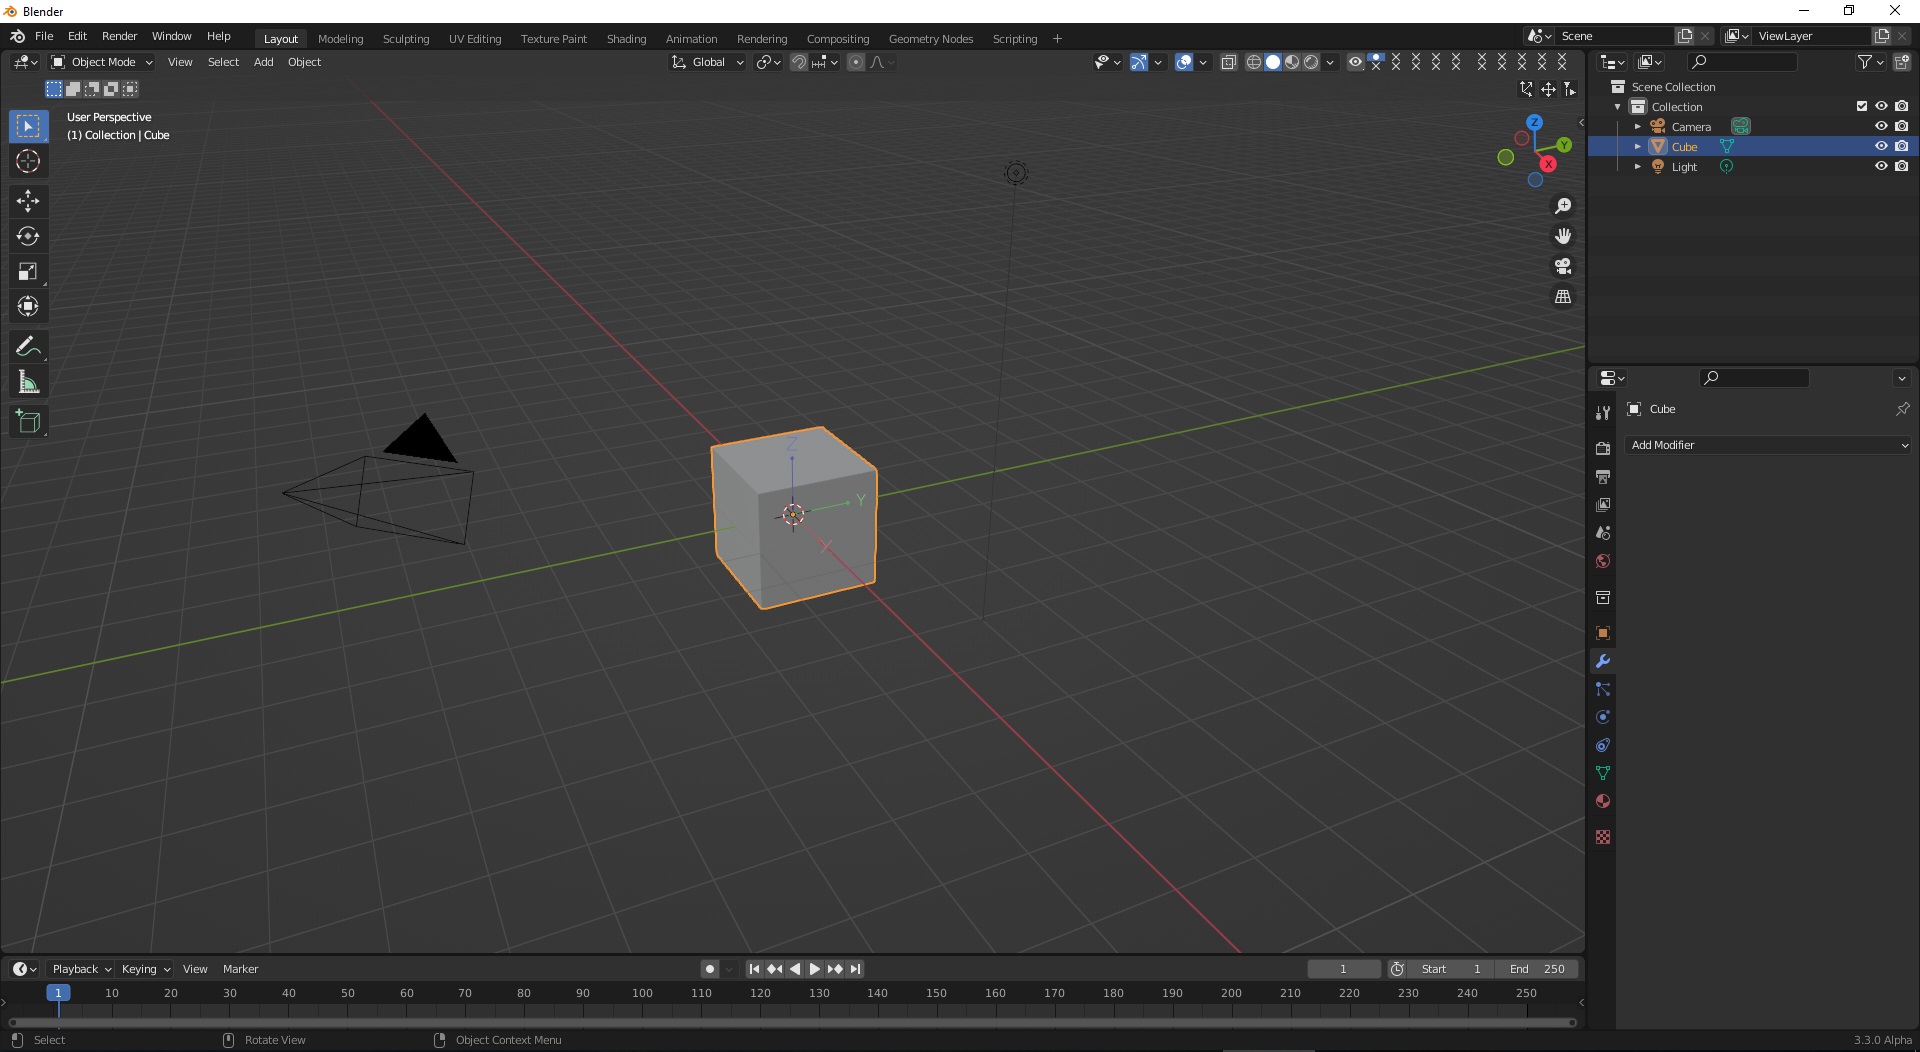Screen dimensions: 1920x1052
Task: Click the hand Pan view icon
Action: [x=1562, y=236]
